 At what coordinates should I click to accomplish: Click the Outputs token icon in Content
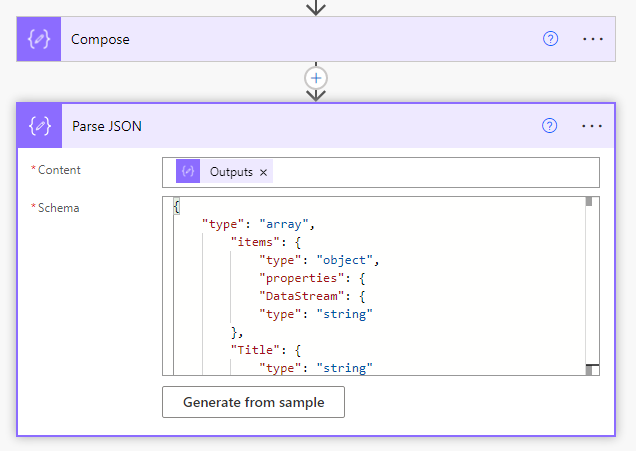click(188, 172)
